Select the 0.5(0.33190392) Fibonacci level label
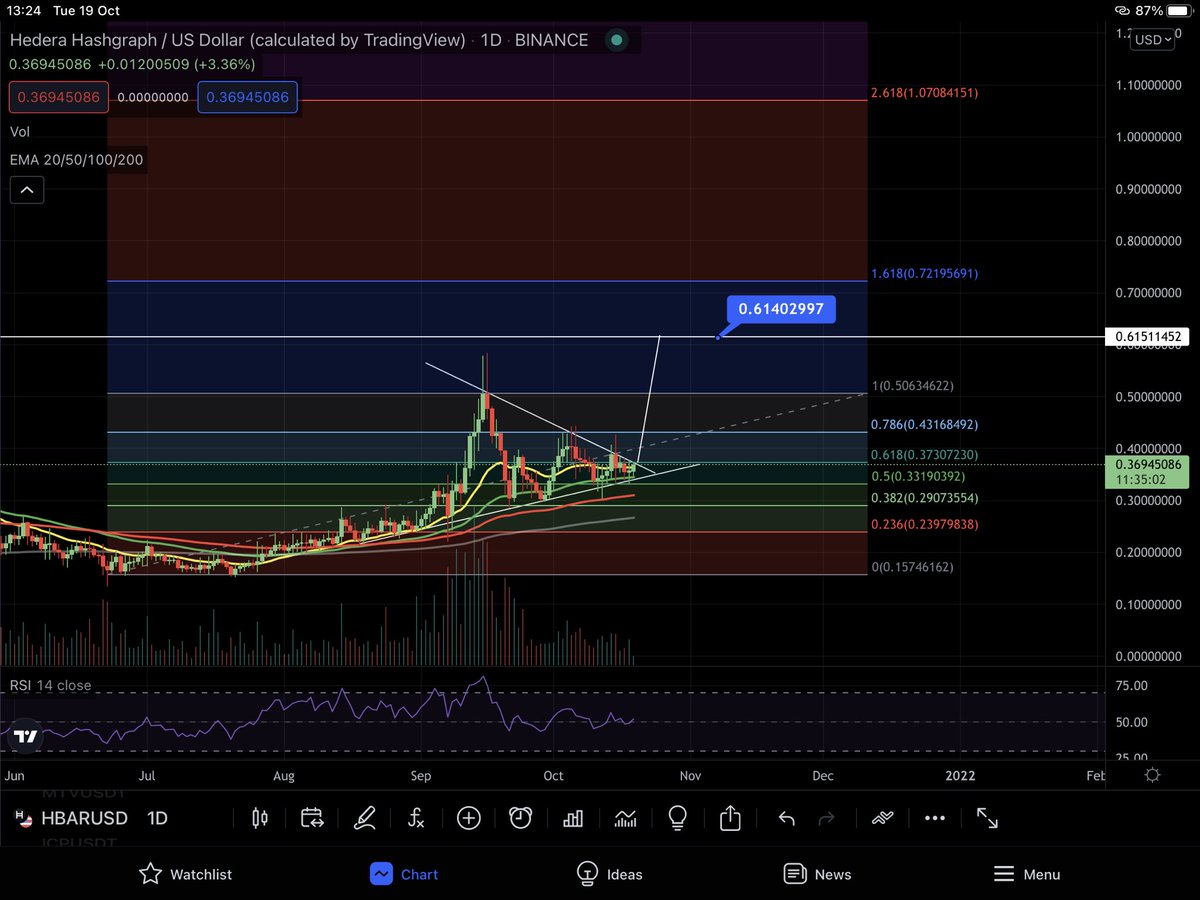1200x900 pixels. (920, 476)
